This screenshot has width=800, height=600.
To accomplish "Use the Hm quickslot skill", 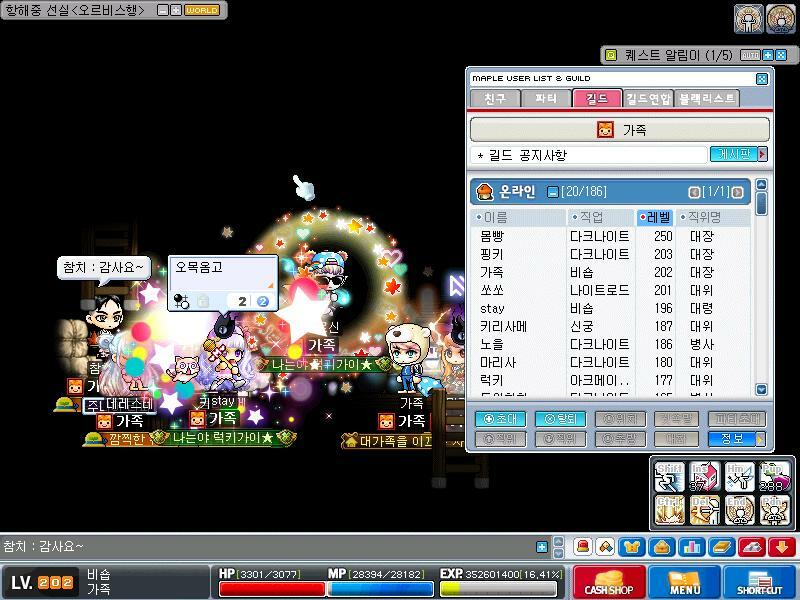I will pos(739,477).
